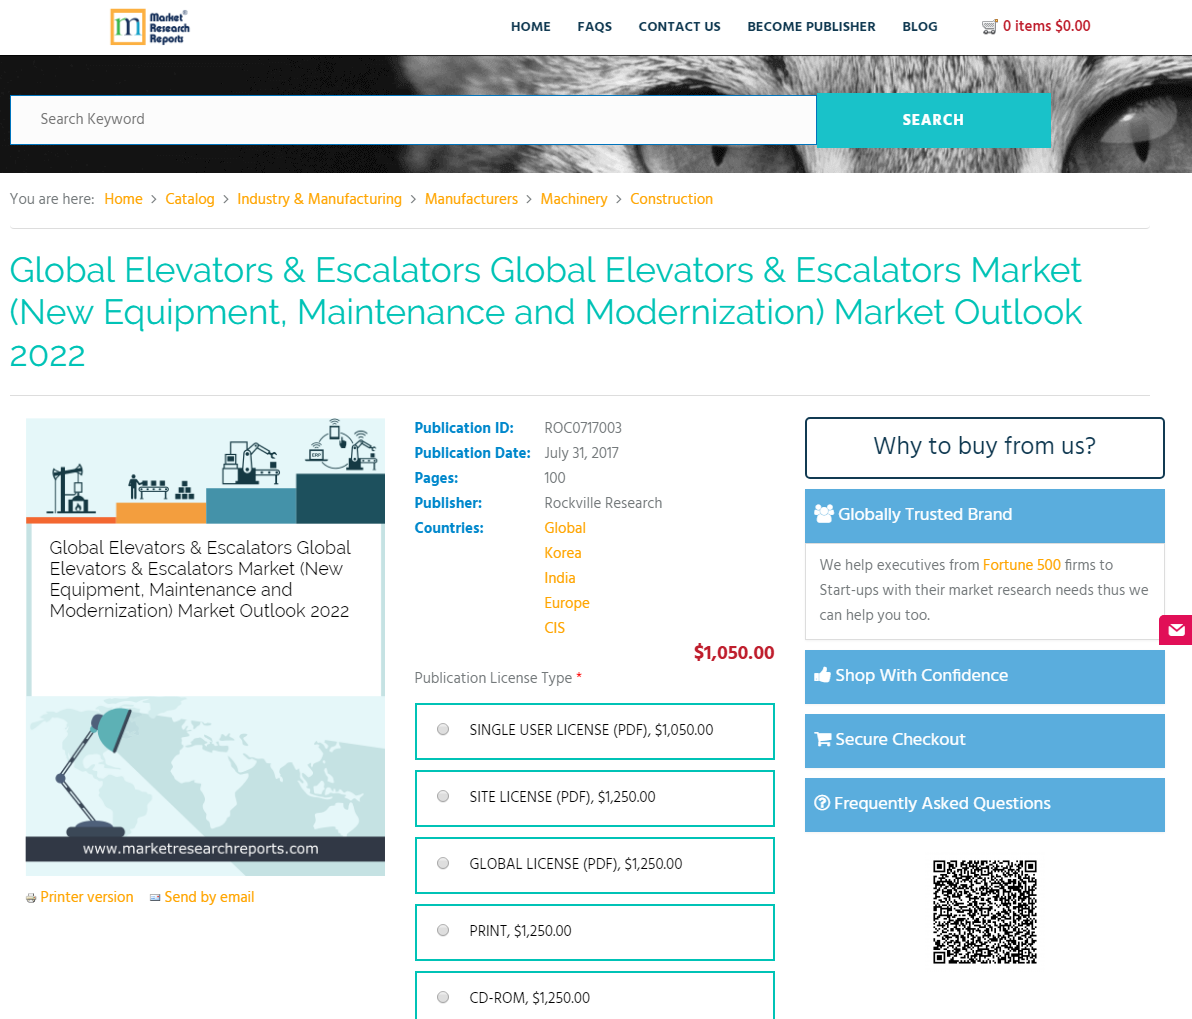The width and height of the screenshot is (1192, 1019).
Task: Expand Shop With Confidence section
Action: coord(984,677)
